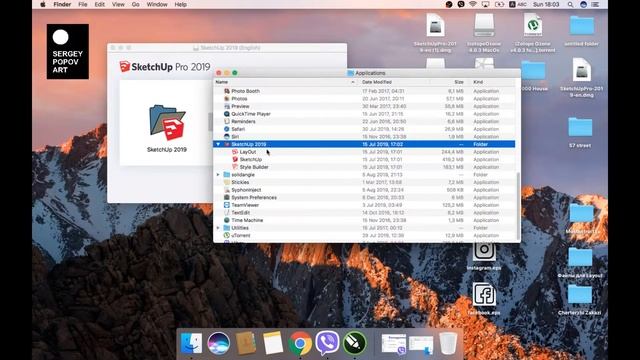Select System Preferences in the list
This screenshot has width=640, height=360.
coord(364,197)
